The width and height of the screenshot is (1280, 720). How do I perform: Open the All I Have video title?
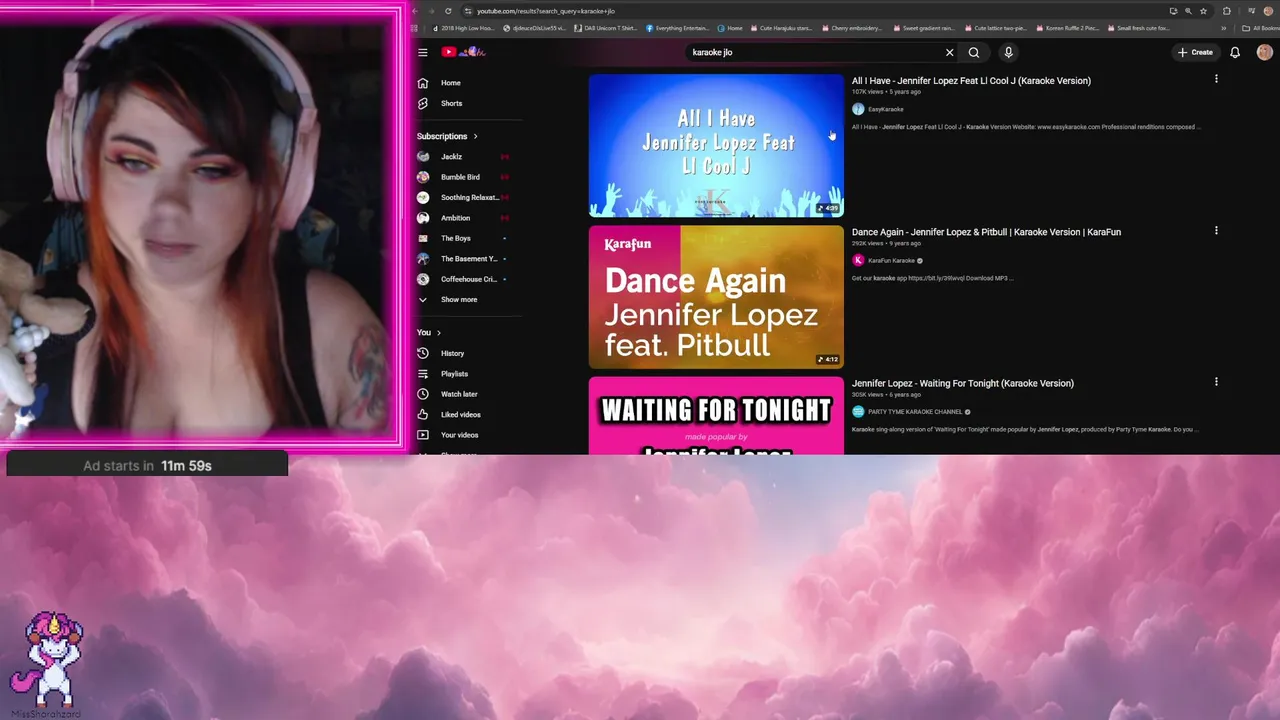point(971,81)
